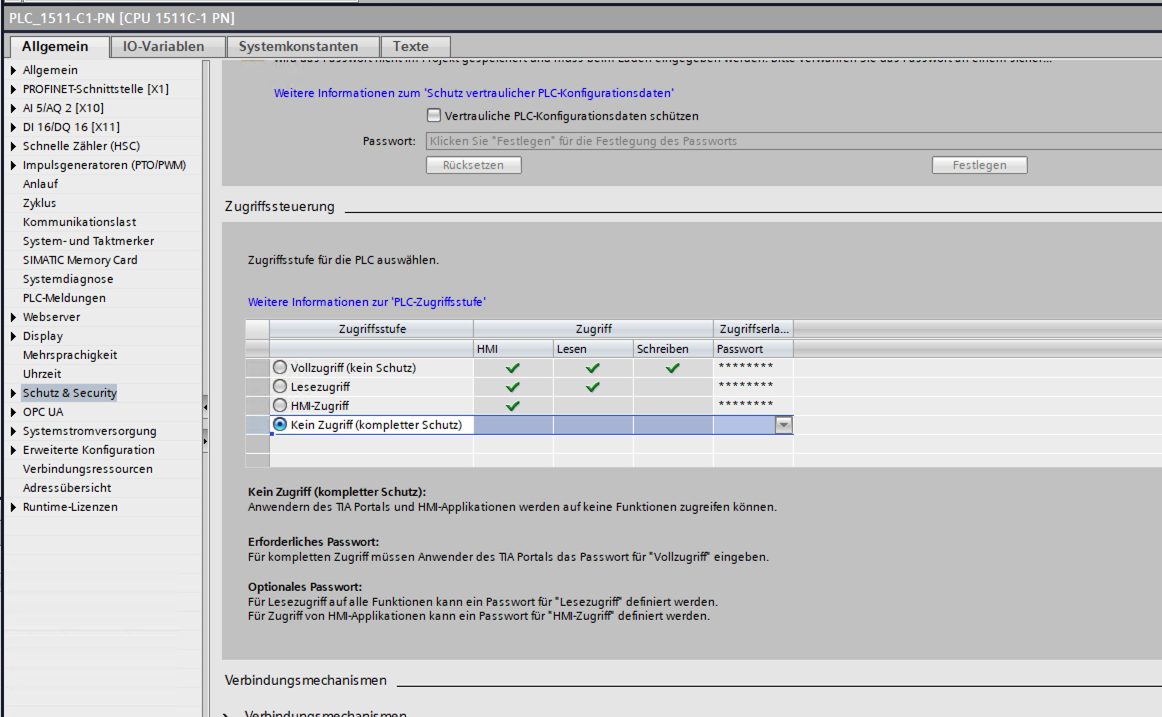Open link about PLC-Zugriffsstufe information

(367, 302)
